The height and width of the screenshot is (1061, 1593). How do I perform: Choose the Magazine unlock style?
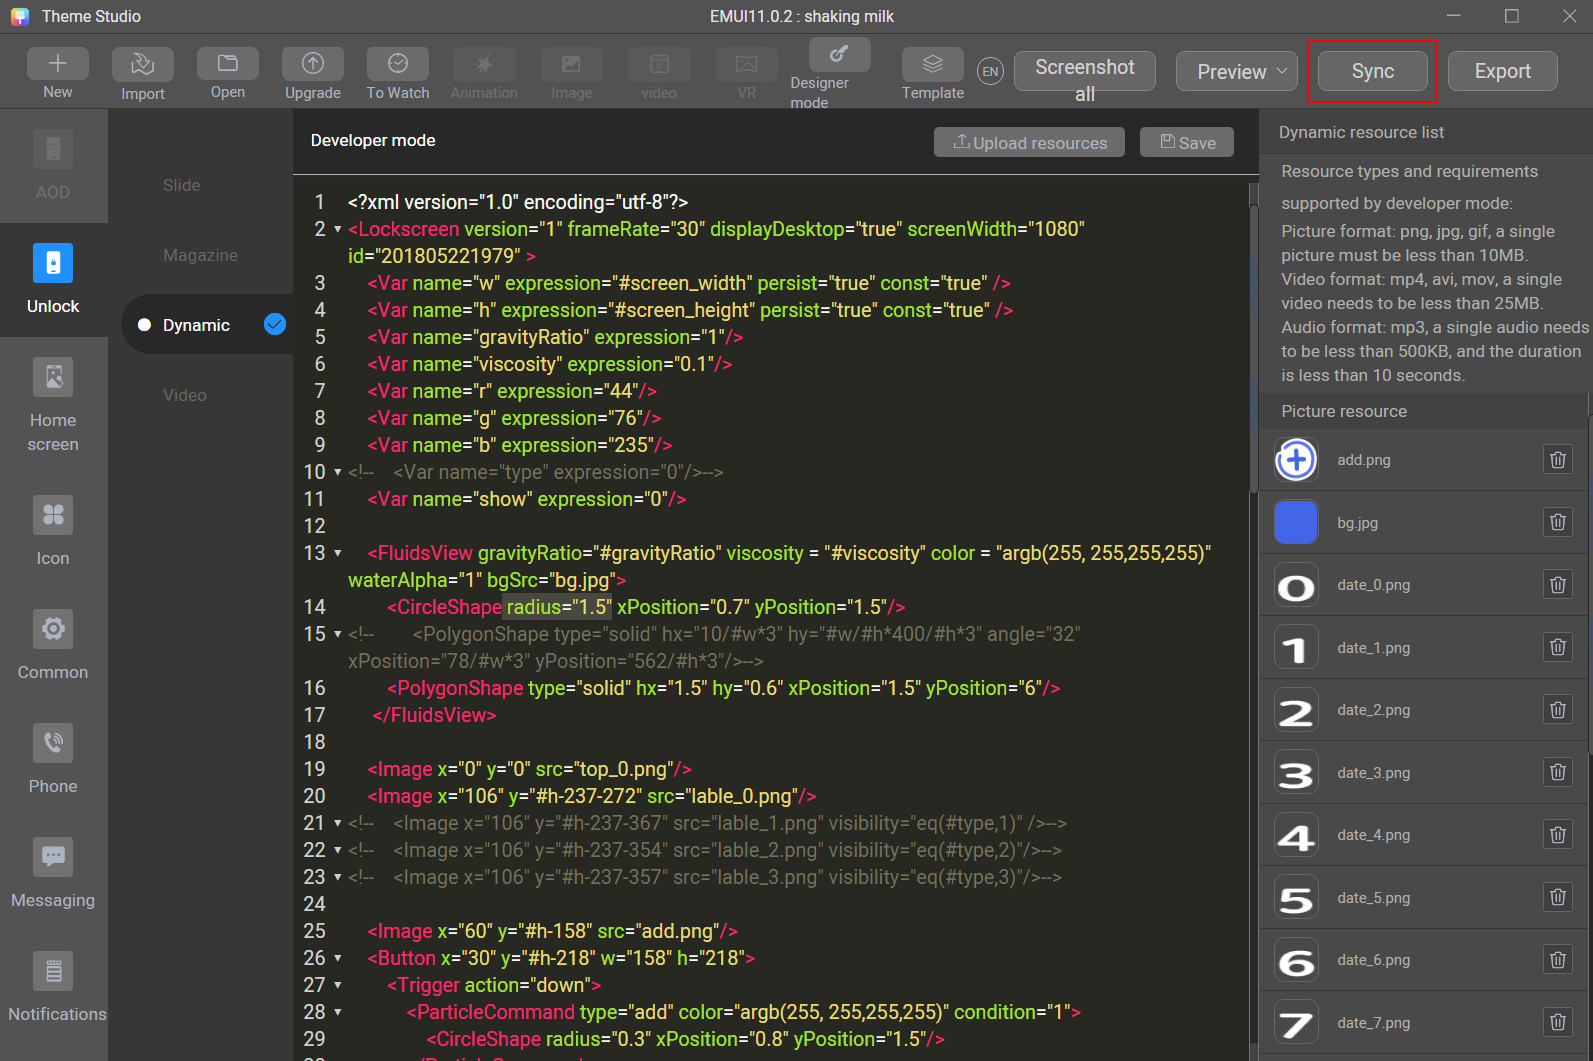tap(200, 255)
